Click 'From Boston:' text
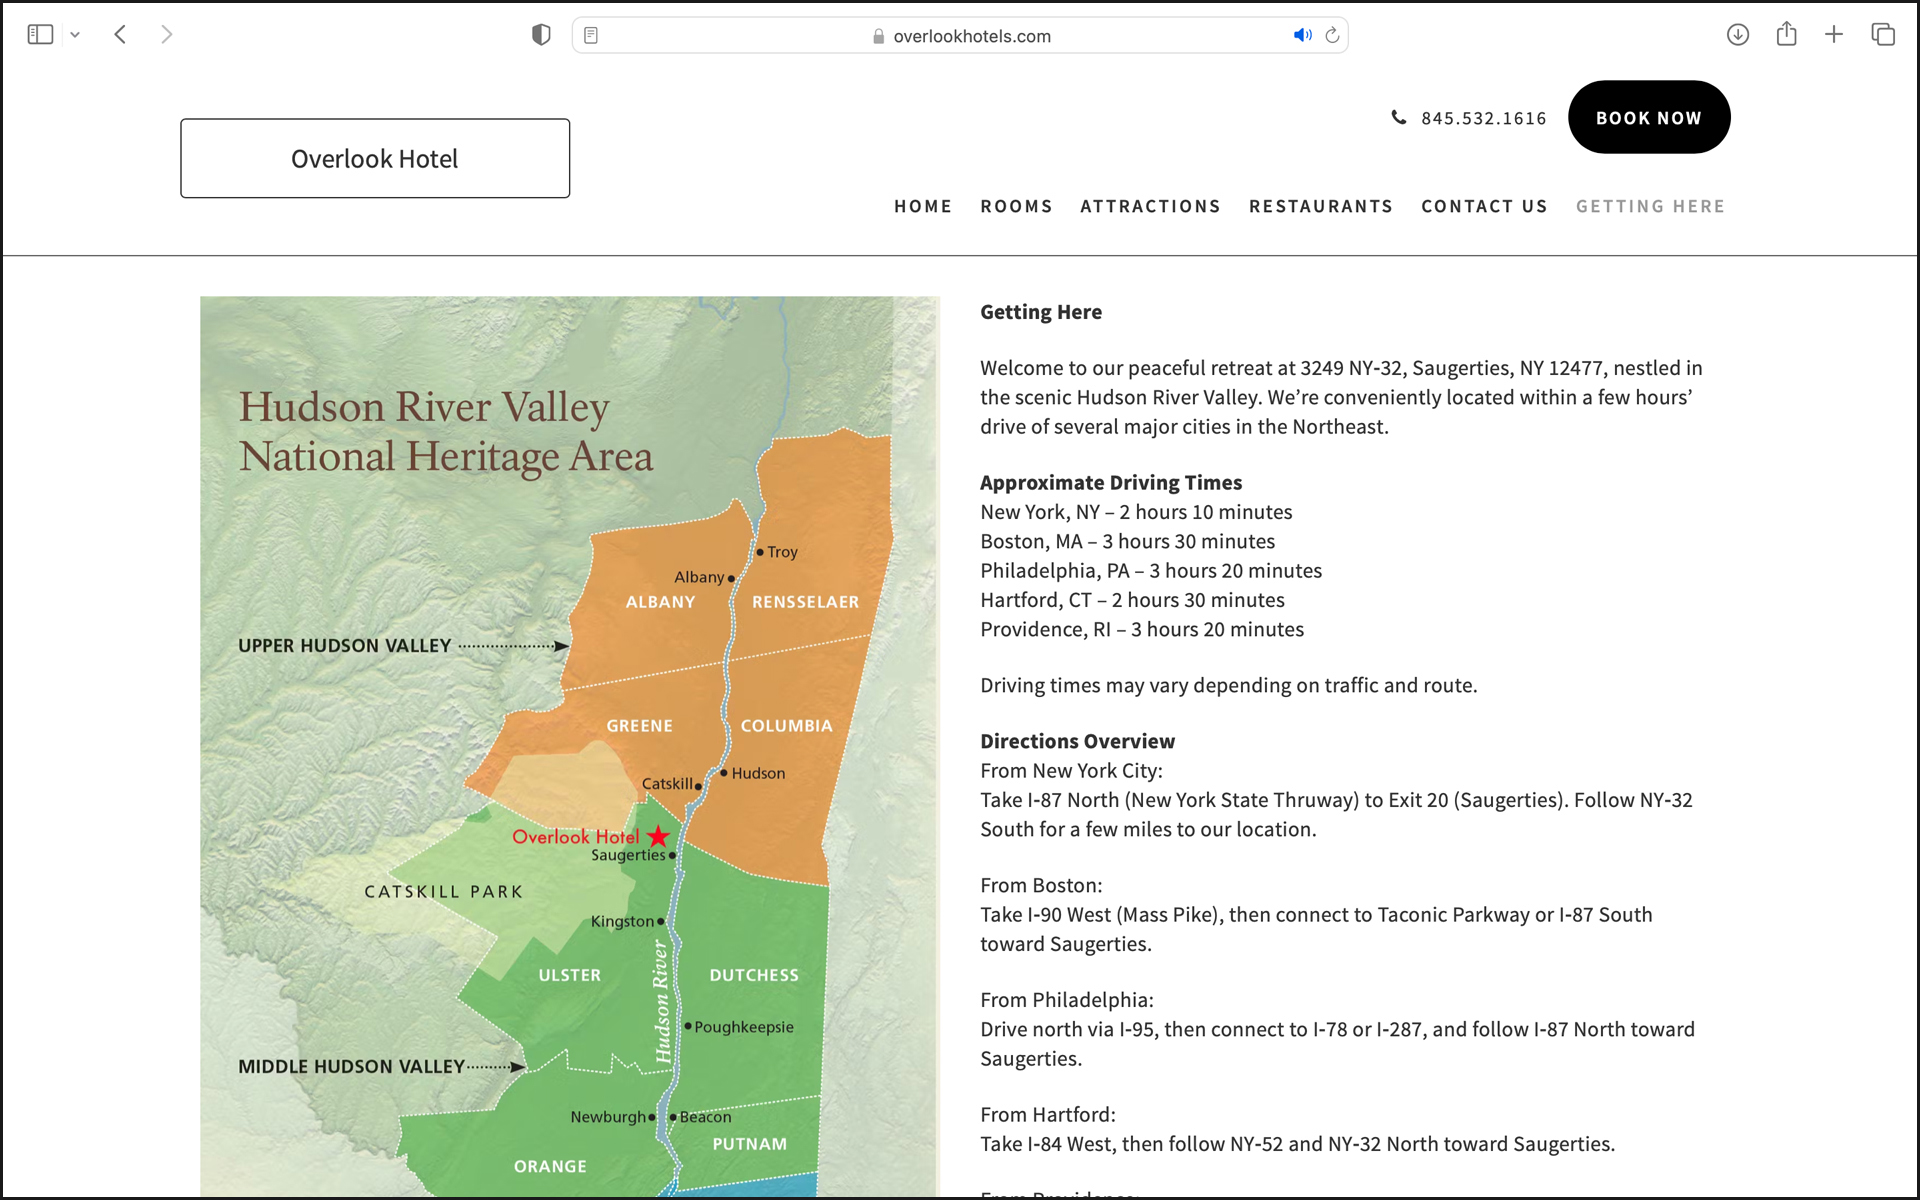This screenshot has height=1200, width=1920. (1041, 885)
